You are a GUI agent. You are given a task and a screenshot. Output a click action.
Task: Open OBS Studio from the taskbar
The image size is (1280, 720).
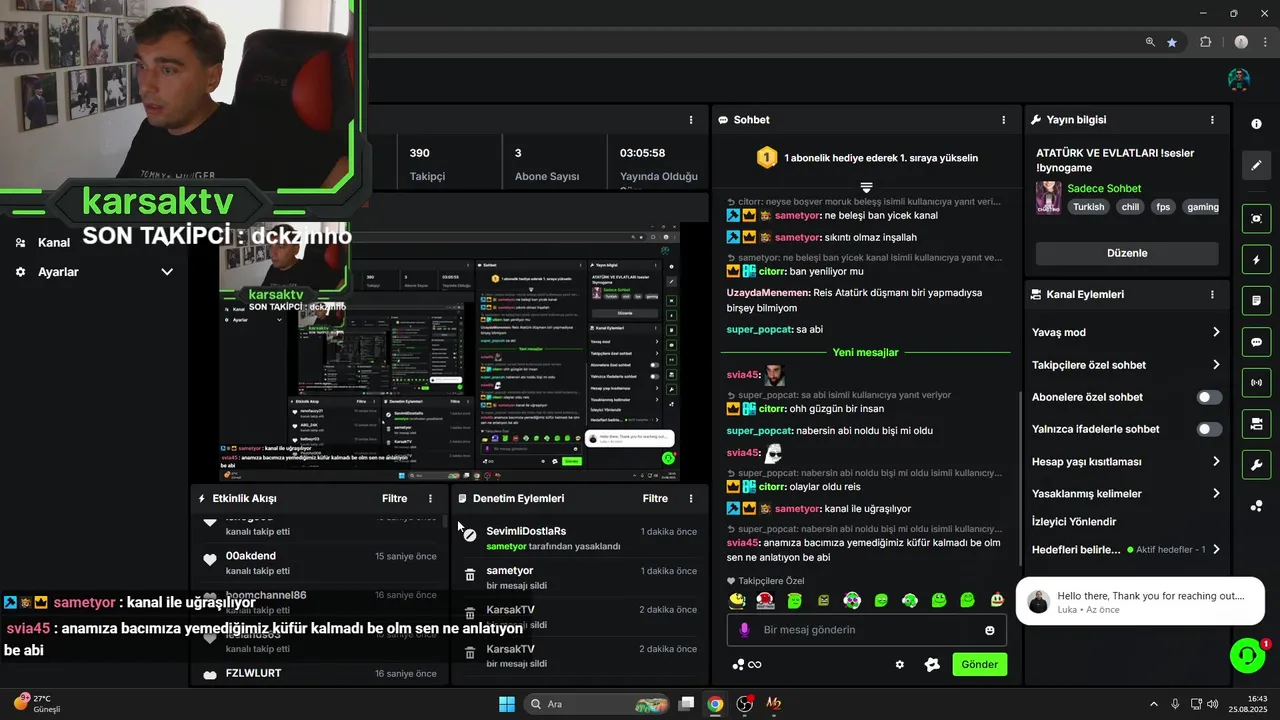[745, 704]
